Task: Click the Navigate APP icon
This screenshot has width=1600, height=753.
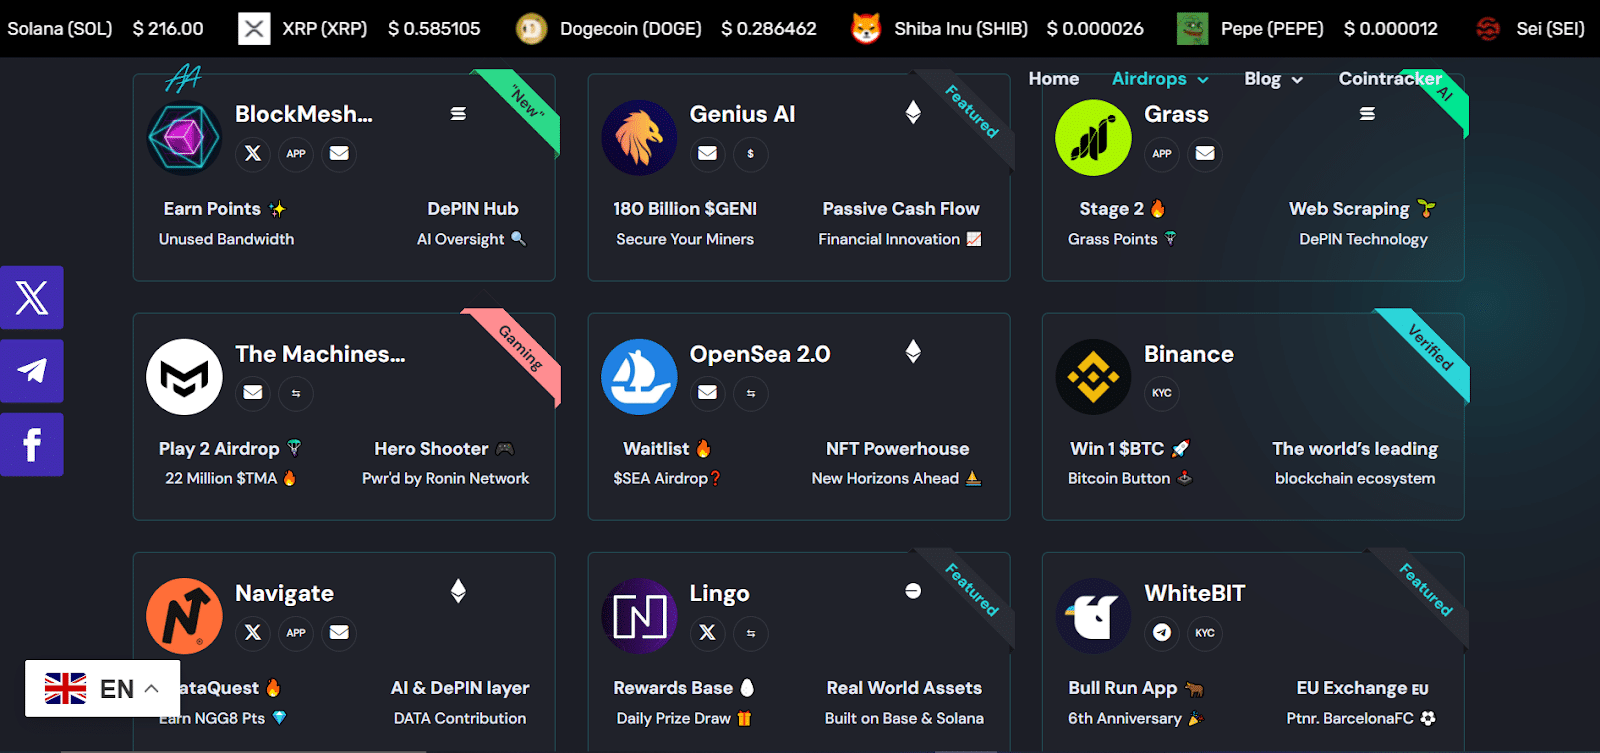Action: pos(296,632)
